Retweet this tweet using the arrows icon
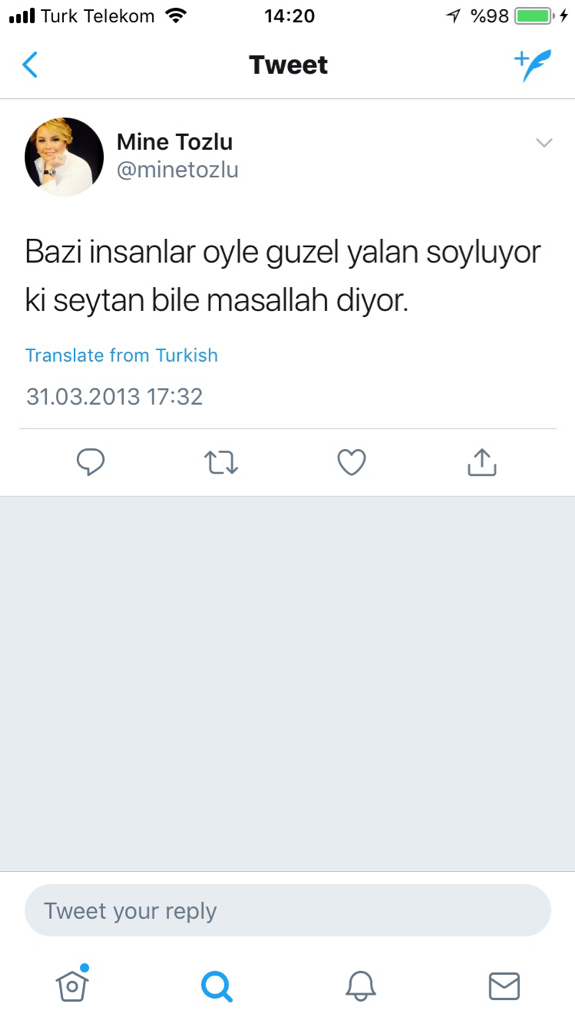 tap(221, 462)
